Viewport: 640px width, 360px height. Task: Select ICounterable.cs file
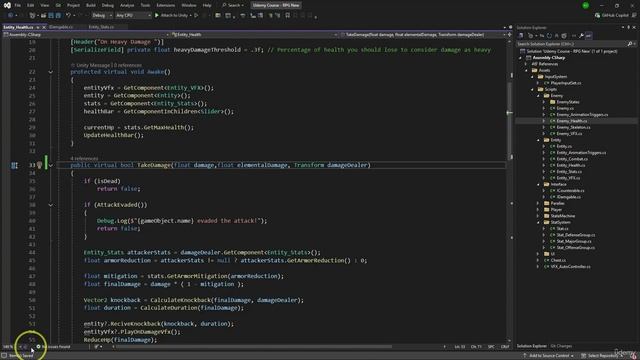[x=570, y=191]
